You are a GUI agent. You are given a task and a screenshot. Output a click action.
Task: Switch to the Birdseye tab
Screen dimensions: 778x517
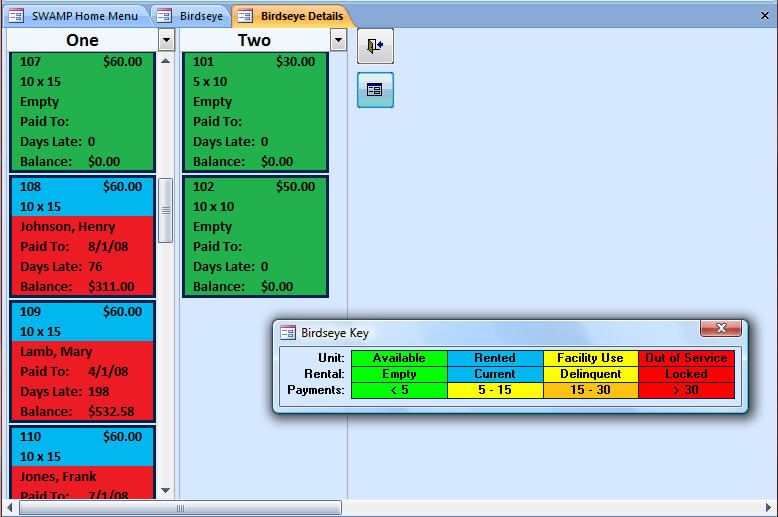(193, 16)
